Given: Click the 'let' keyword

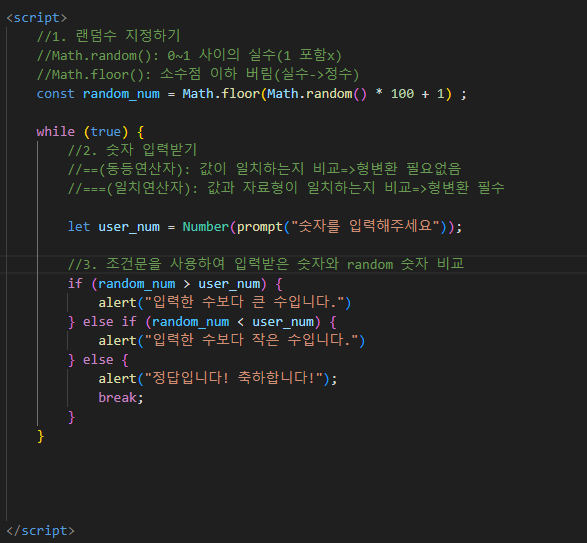Looking at the screenshot, I should (79, 227).
